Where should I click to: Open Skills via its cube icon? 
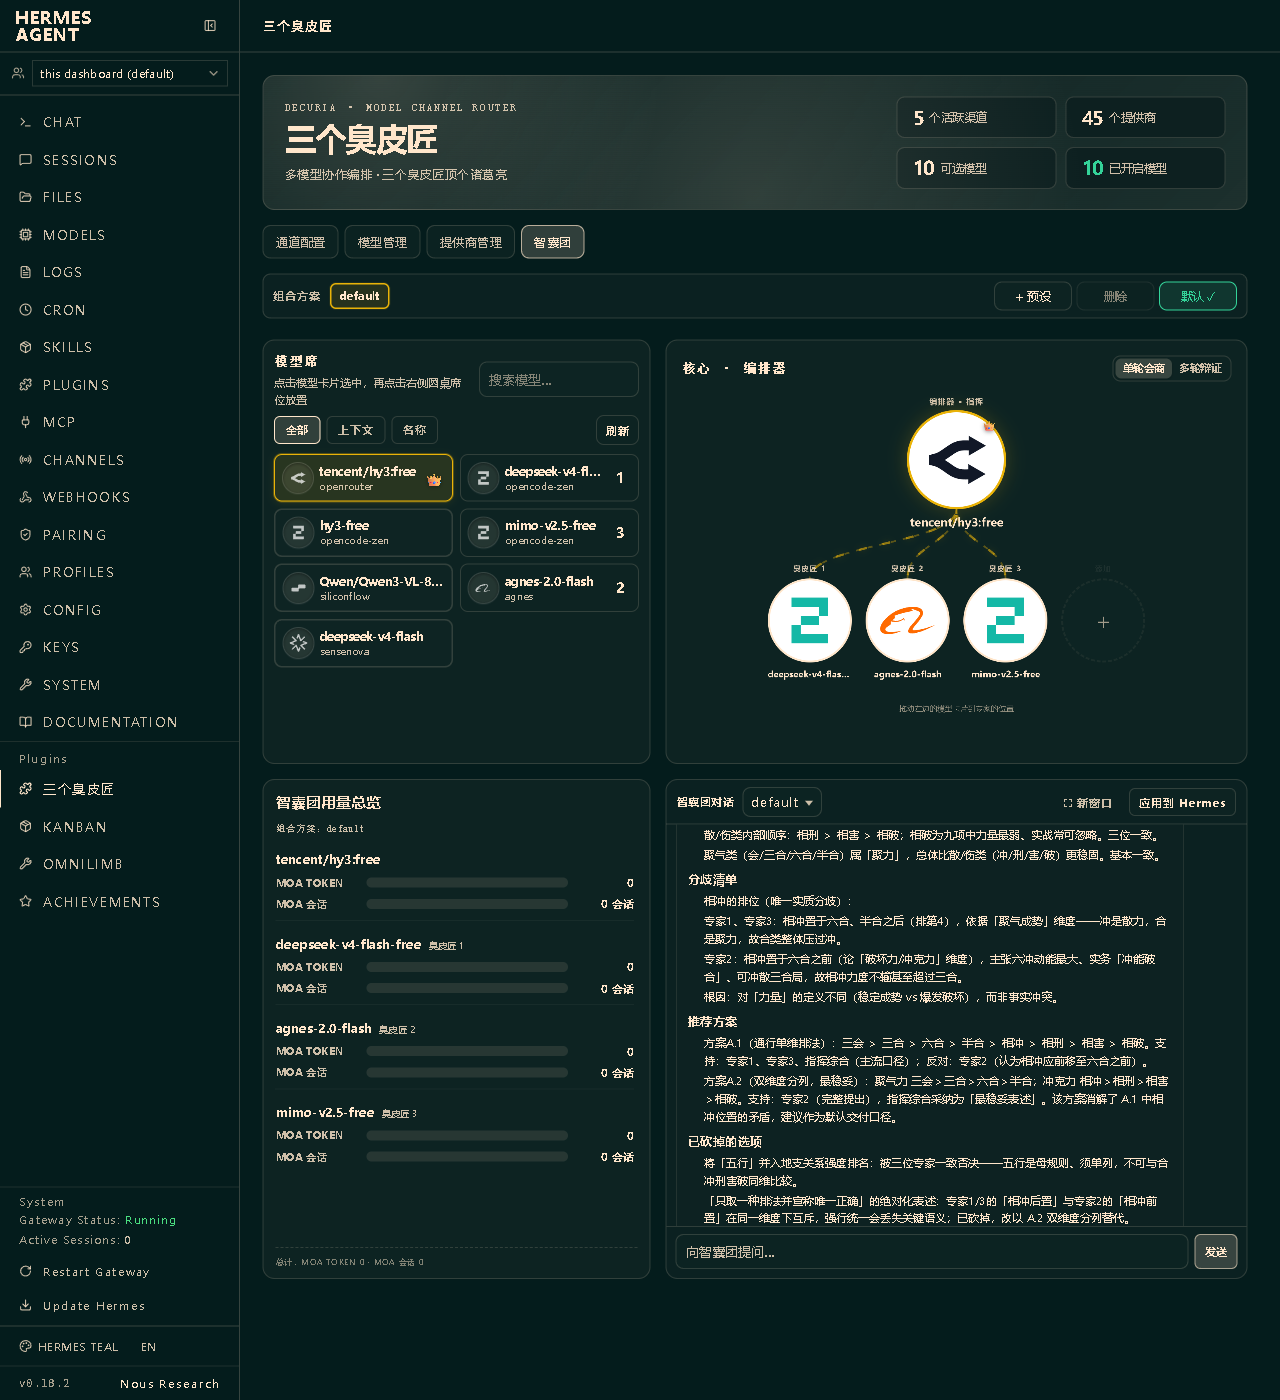[x=26, y=347]
